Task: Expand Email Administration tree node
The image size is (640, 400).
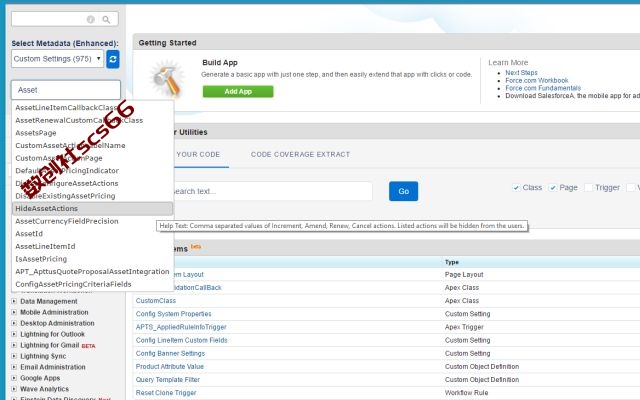Action: pyautogui.click(x=14, y=367)
